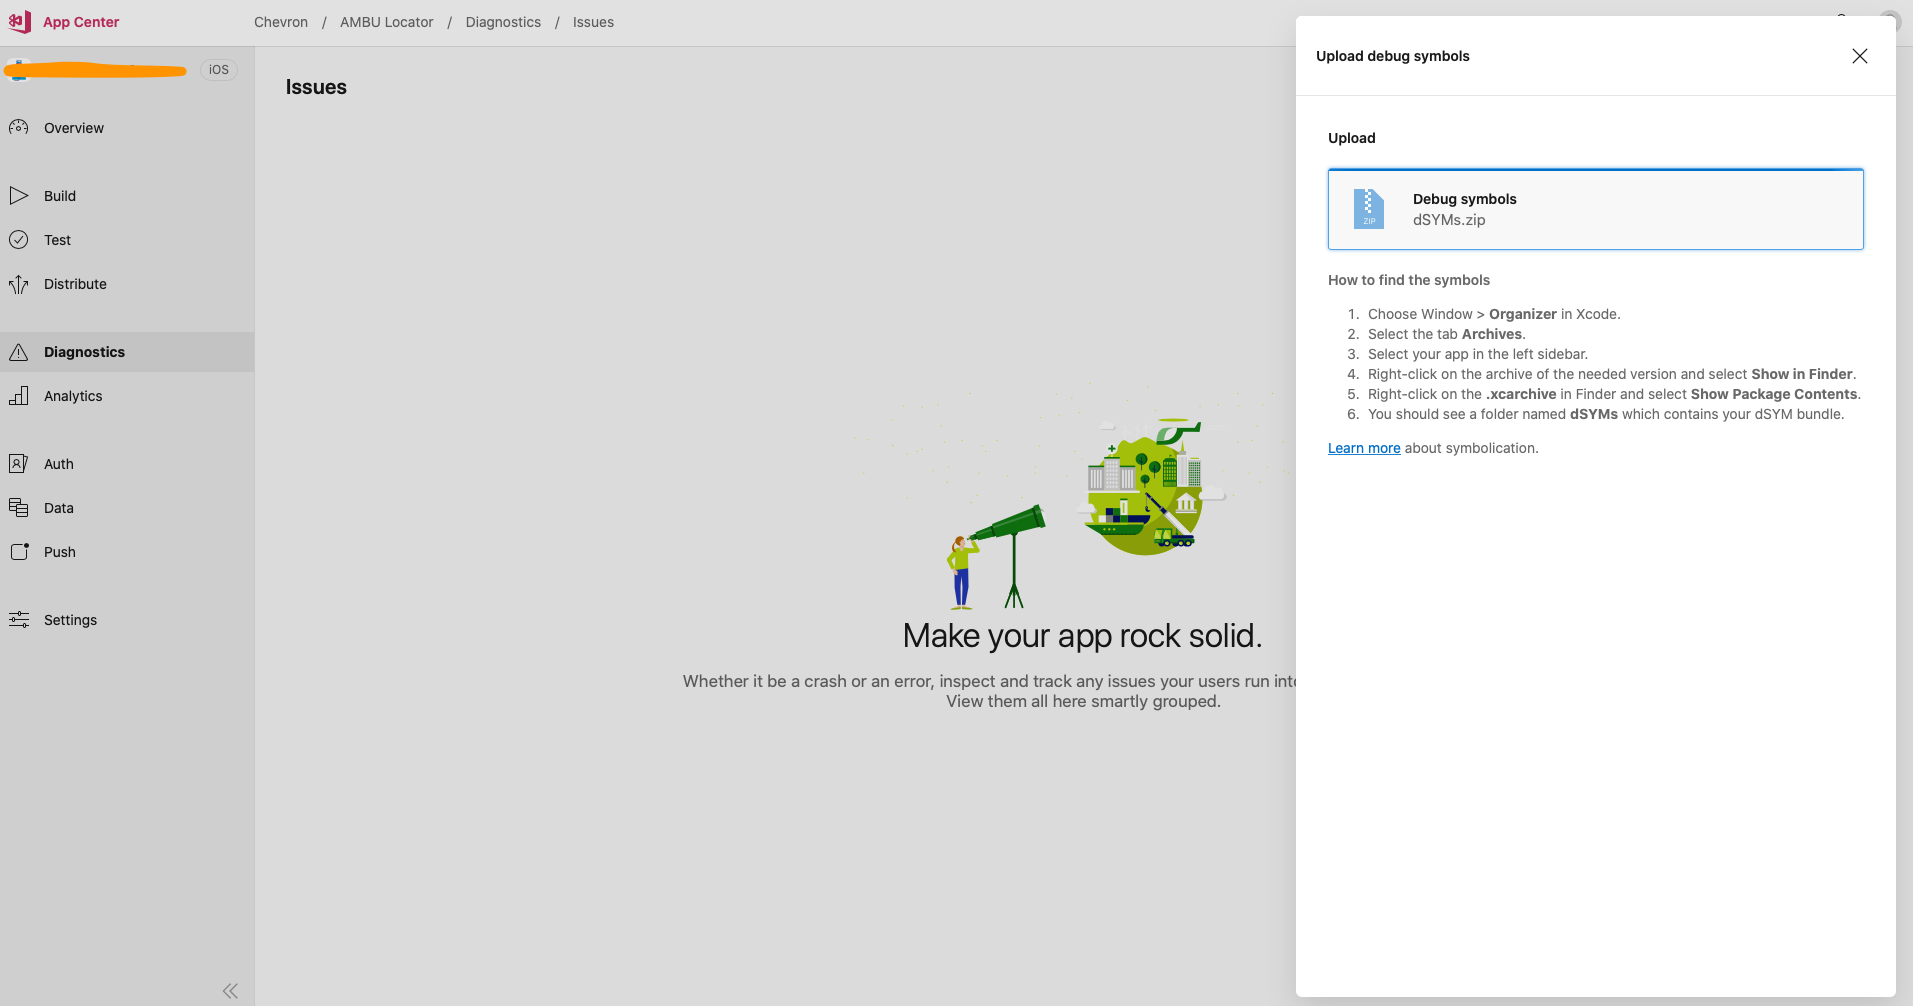Click the Test checkmark icon
The image size is (1913, 1006).
[x=19, y=239]
